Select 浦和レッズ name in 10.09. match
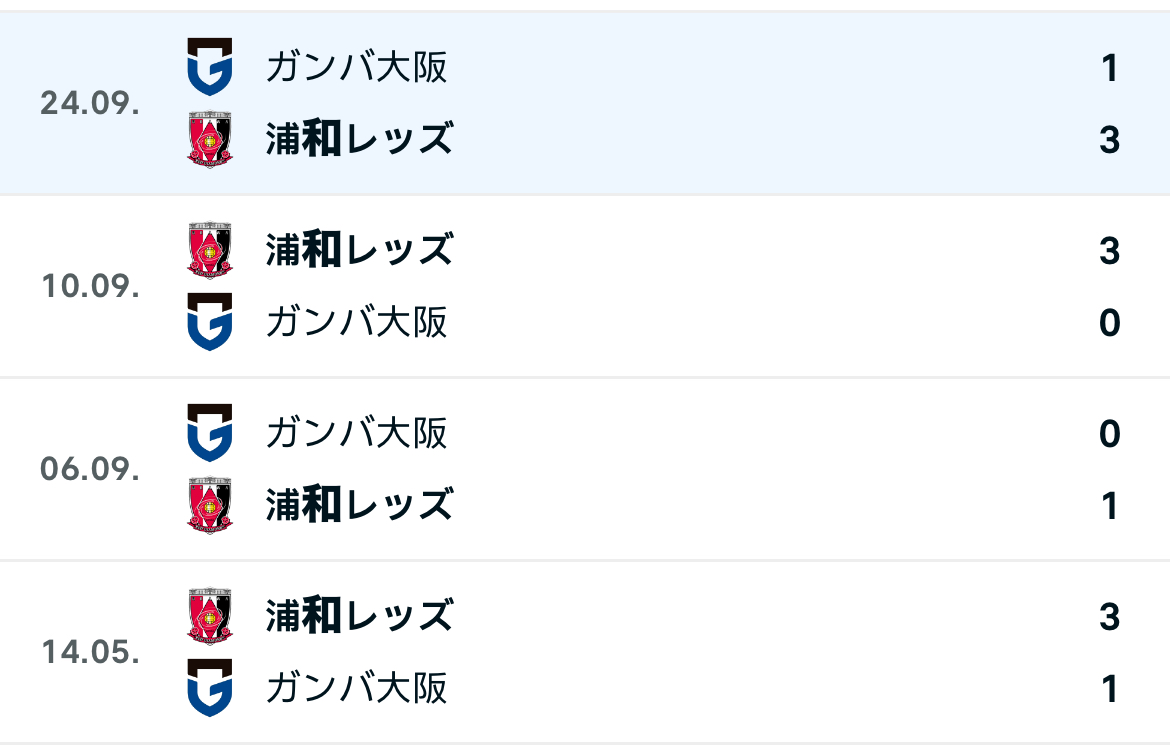Screen dimensions: 1170x747 pyautogui.click(x=359, y=250)
